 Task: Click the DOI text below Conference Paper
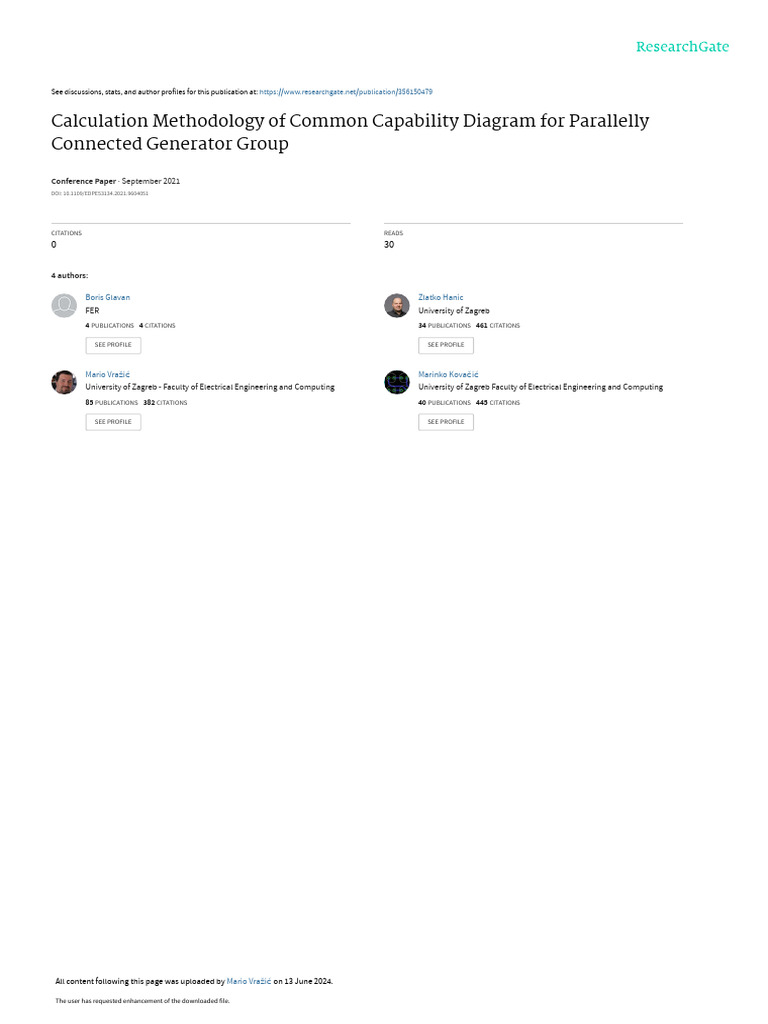click(x=99, y=193)
